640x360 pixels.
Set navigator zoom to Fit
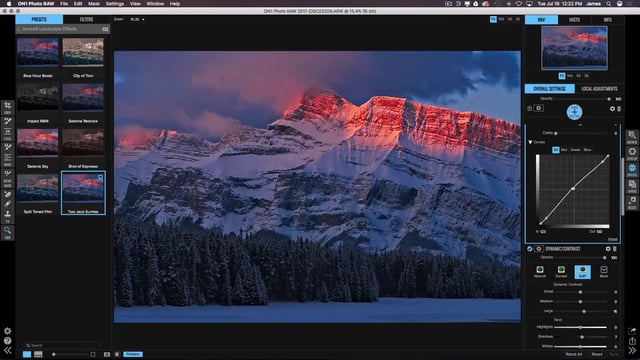coord(562,76)
